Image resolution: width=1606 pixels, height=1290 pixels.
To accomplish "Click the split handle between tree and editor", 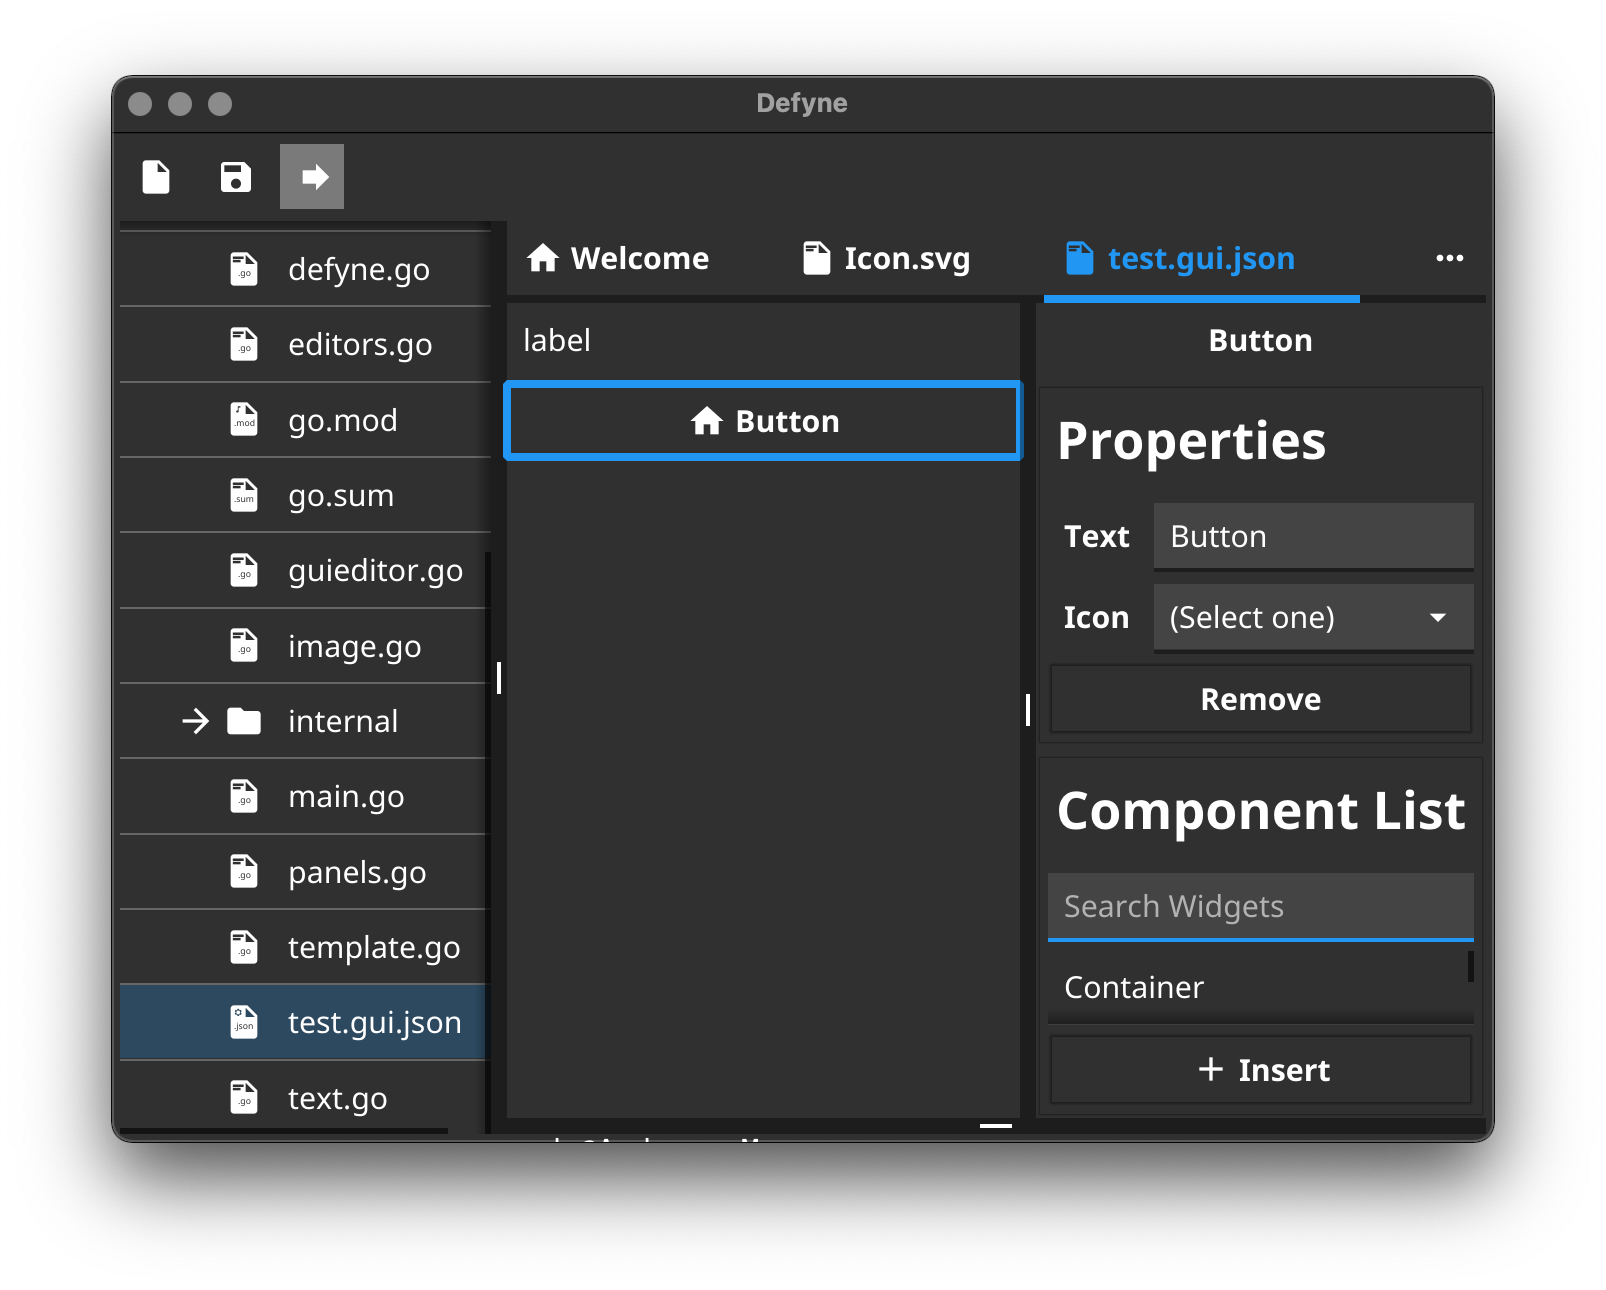I will click(x=499, y=678).
